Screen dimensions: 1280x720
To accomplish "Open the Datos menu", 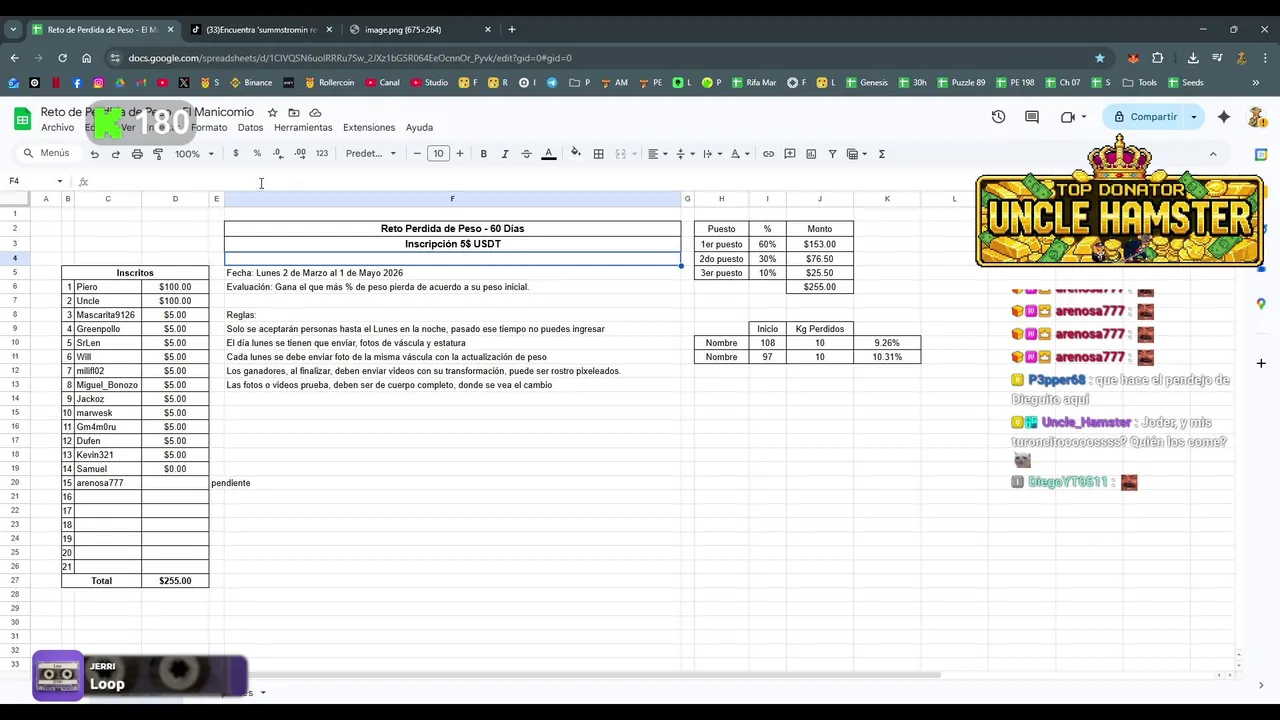I will (x=250, y=128).
